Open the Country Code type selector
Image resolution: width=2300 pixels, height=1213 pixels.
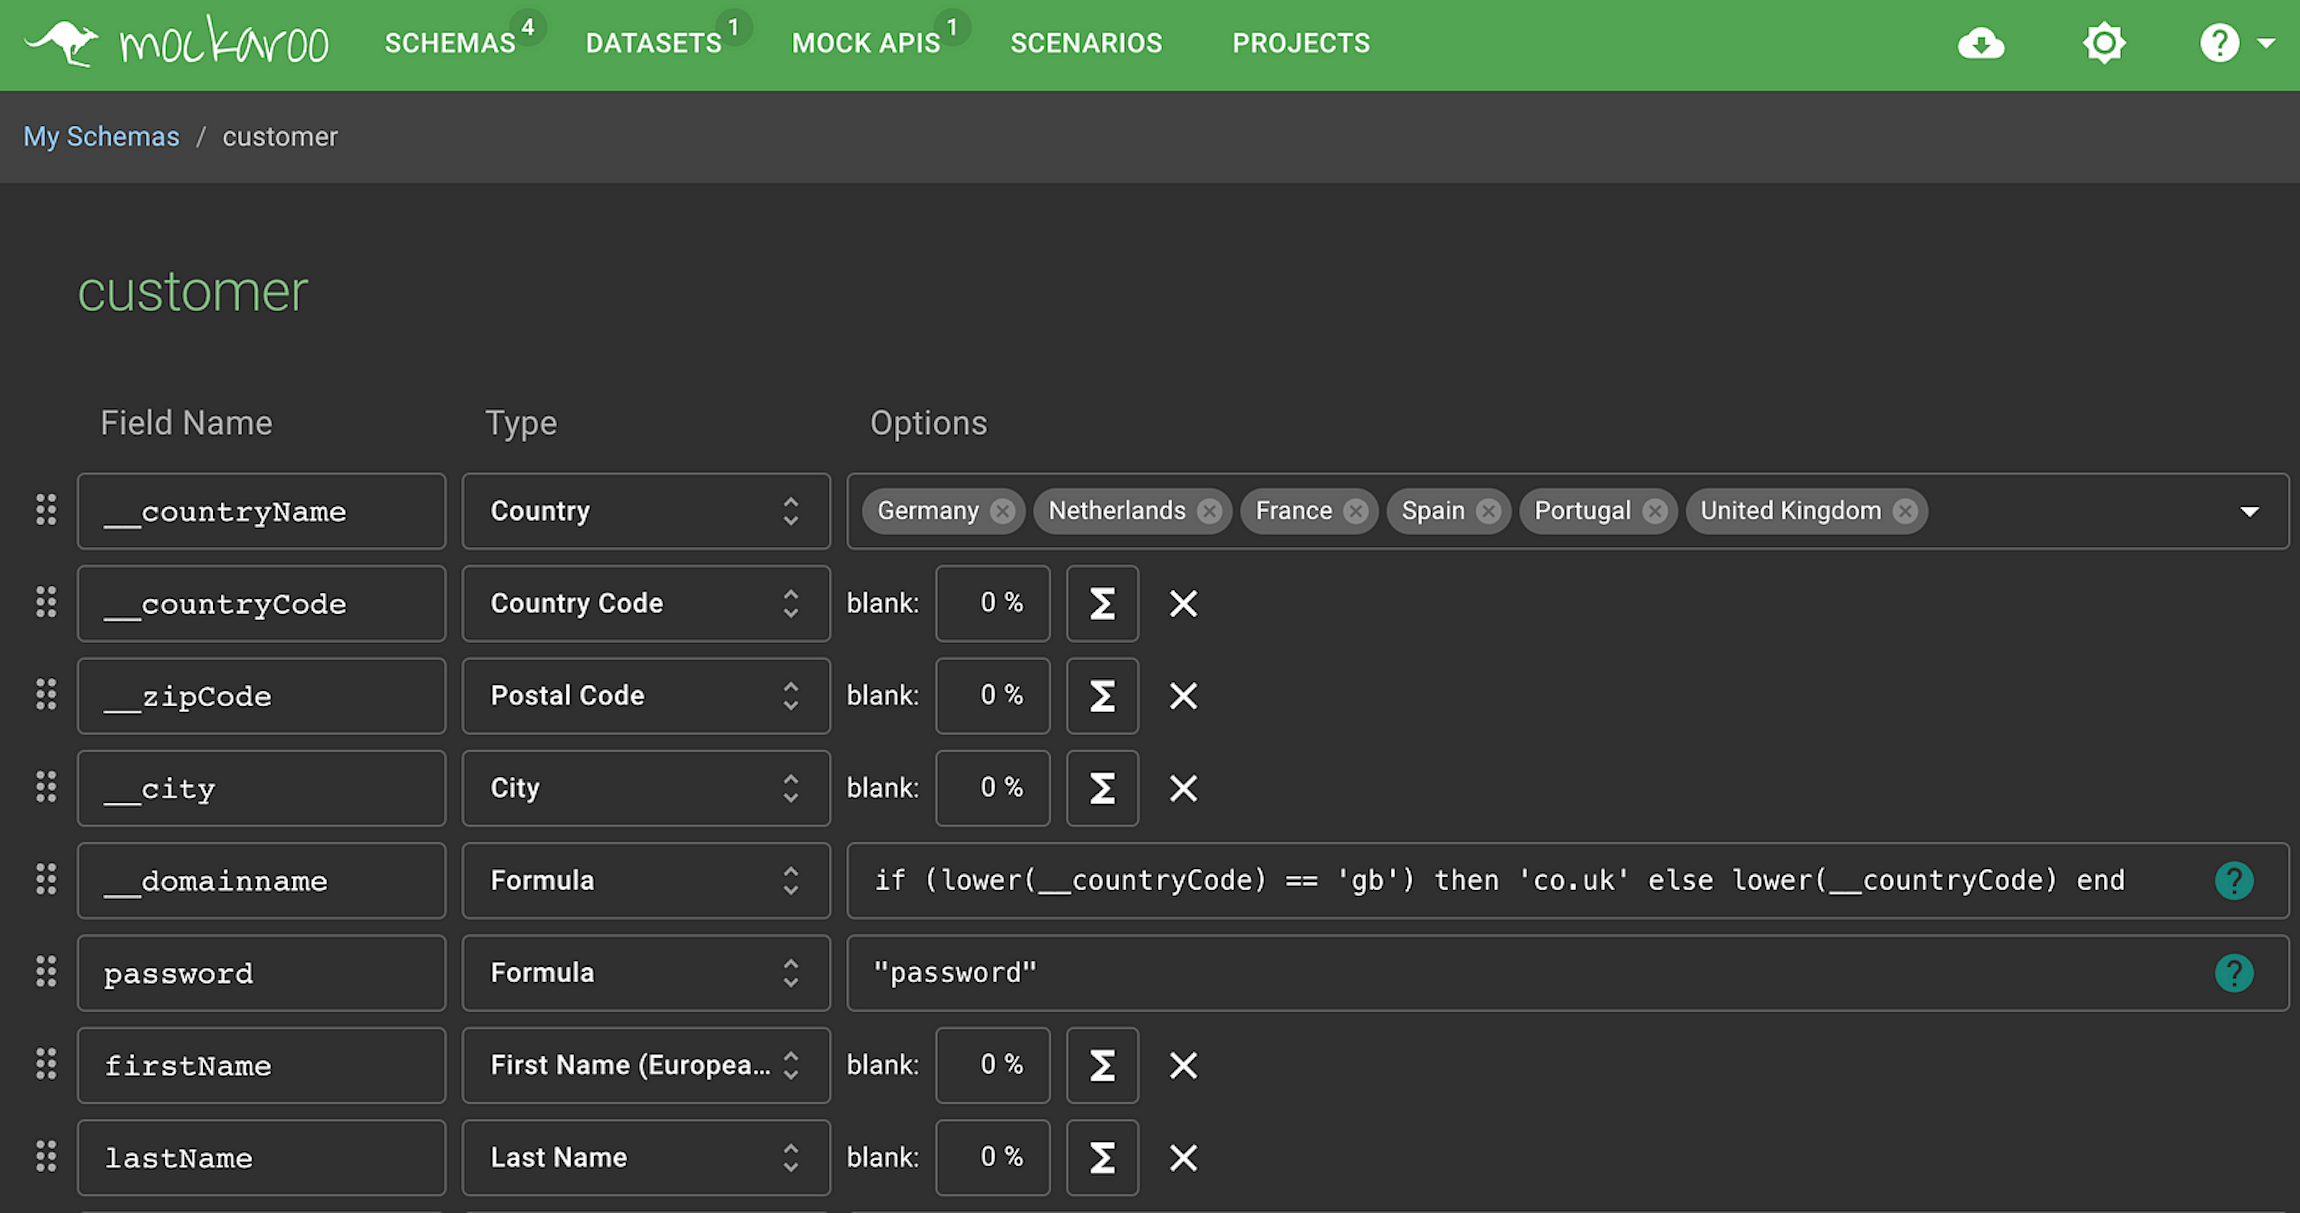click(x=646, y=603)
